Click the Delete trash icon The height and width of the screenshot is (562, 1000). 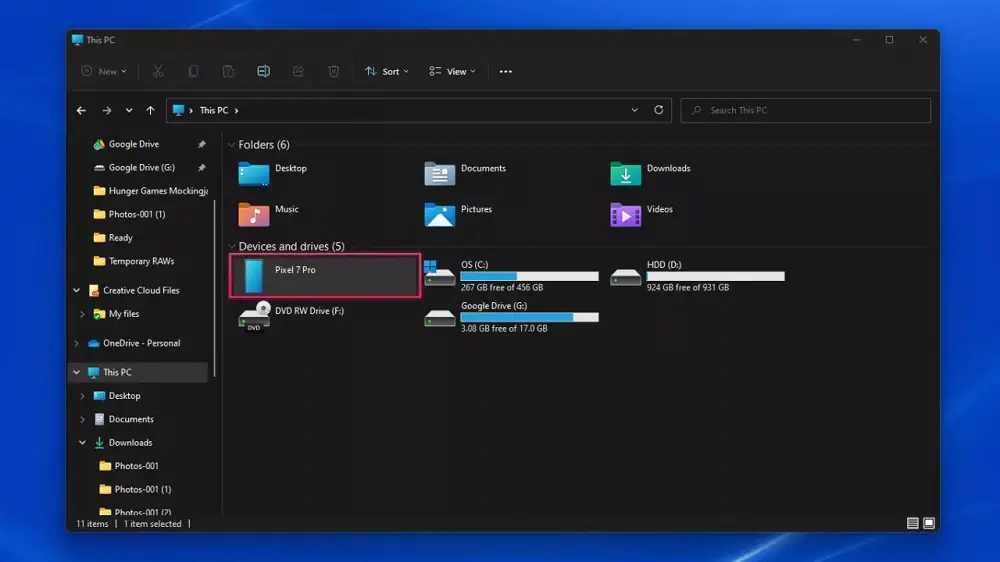tap(334, 72)
